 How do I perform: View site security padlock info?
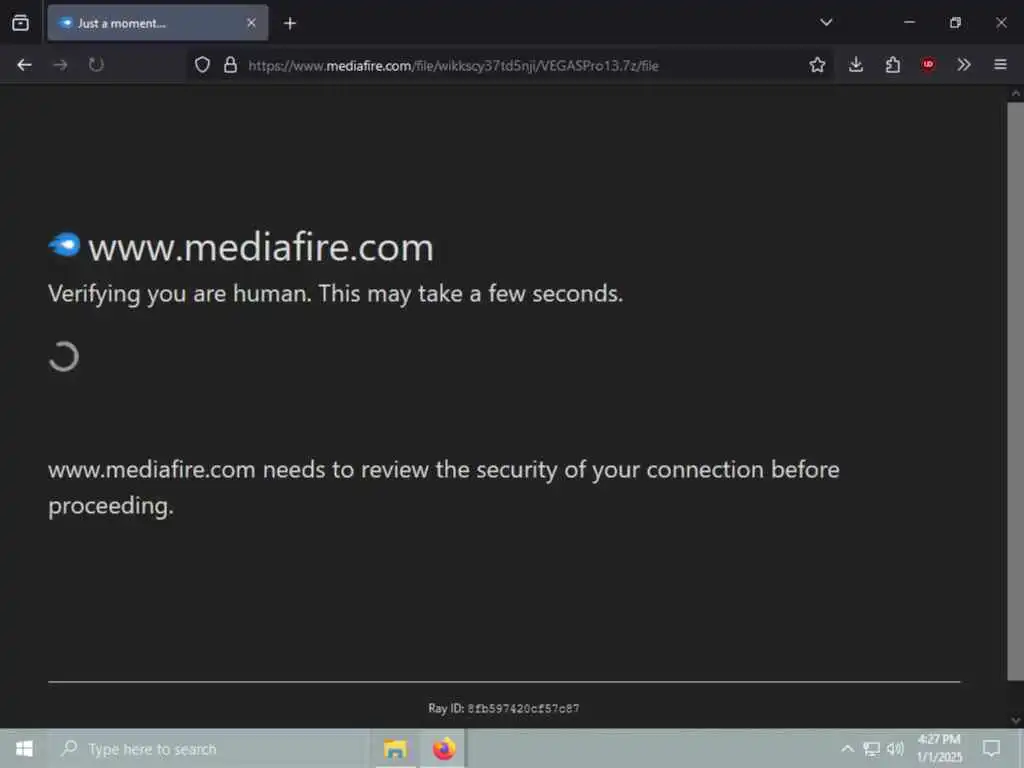(230, 65)
